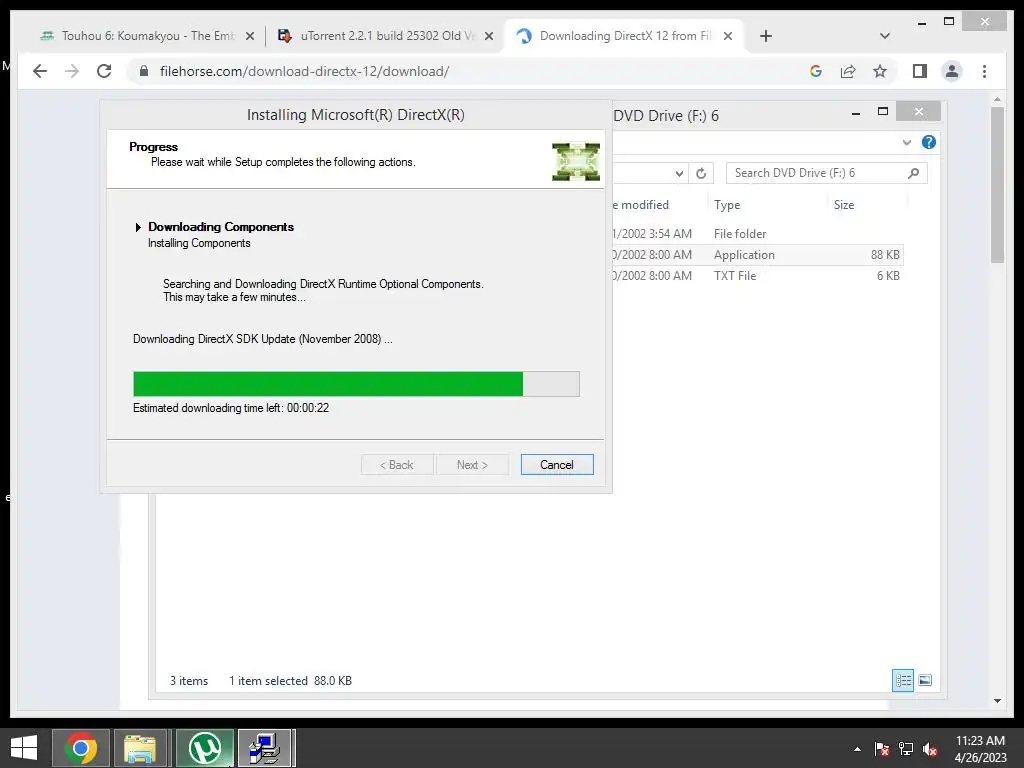Open the browser side panel

pyautogui.click(x=920, y=71)
